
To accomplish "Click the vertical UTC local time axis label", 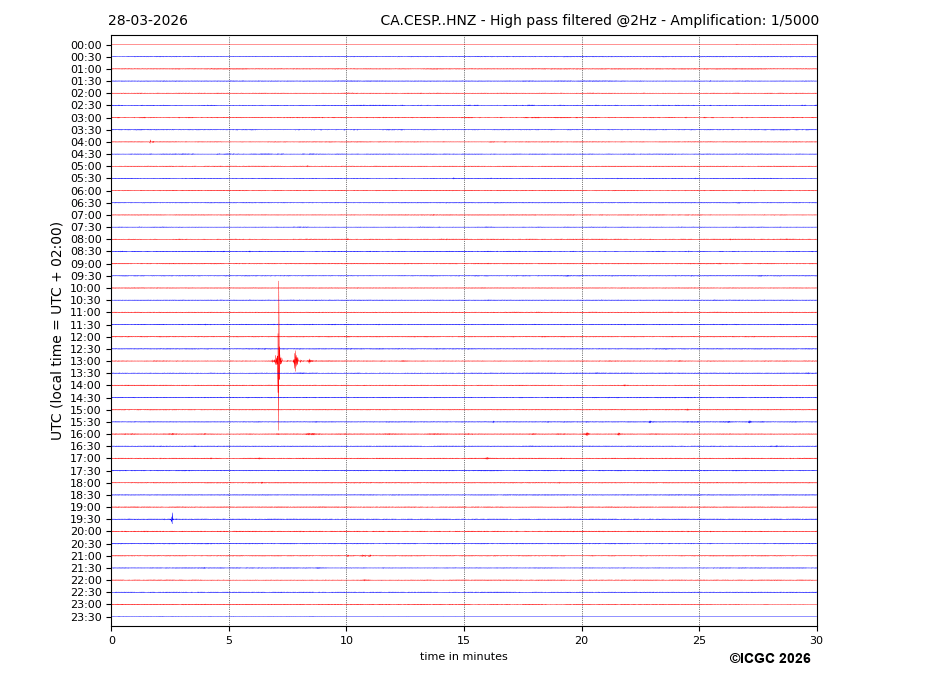I will [57, 330].
